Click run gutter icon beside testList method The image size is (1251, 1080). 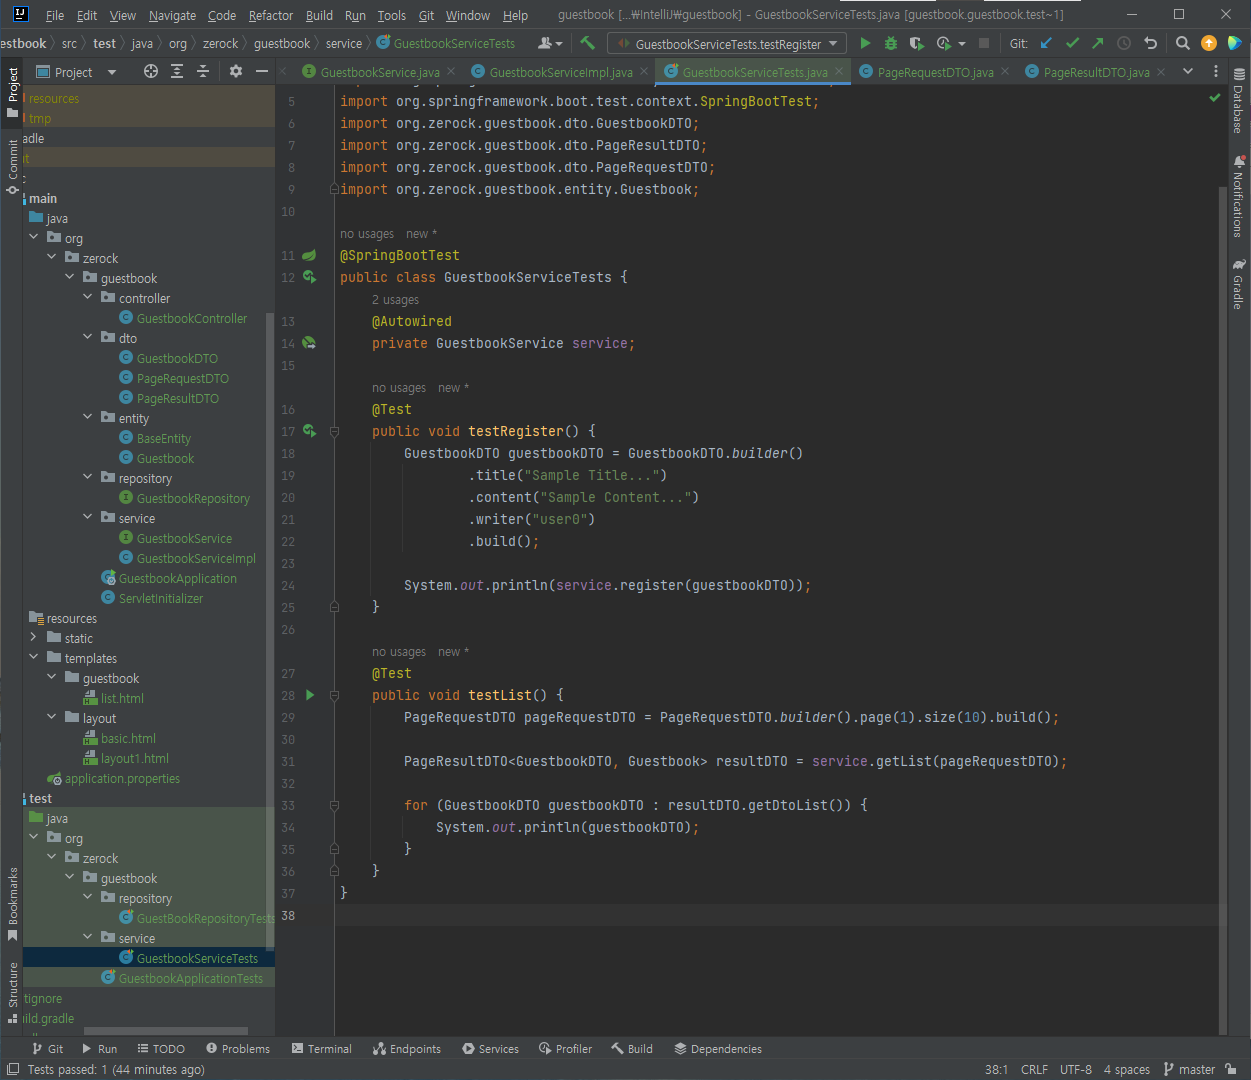coord(310,695)
